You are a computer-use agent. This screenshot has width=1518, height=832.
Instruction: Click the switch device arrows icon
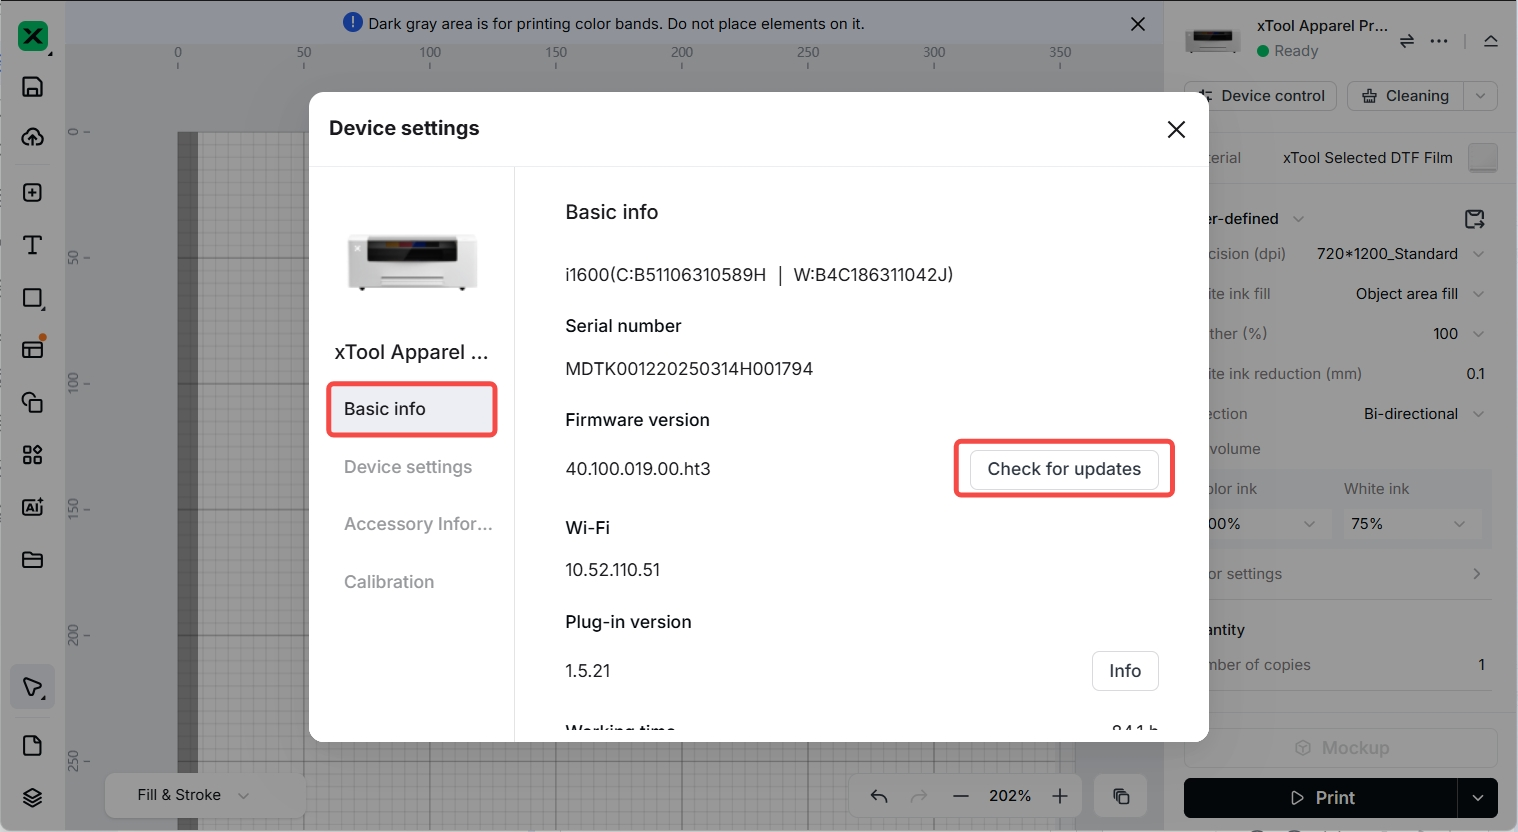click(x=1407, y=41)
